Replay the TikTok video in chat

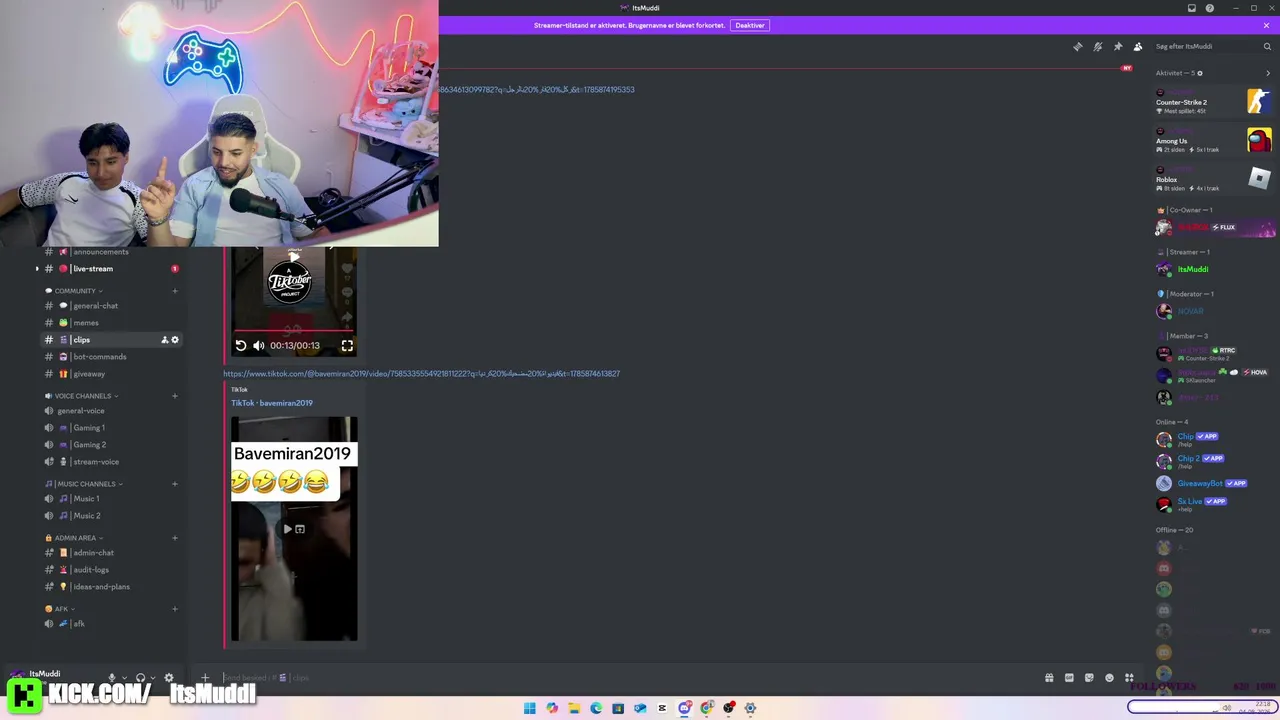click(x=241, y=346)
